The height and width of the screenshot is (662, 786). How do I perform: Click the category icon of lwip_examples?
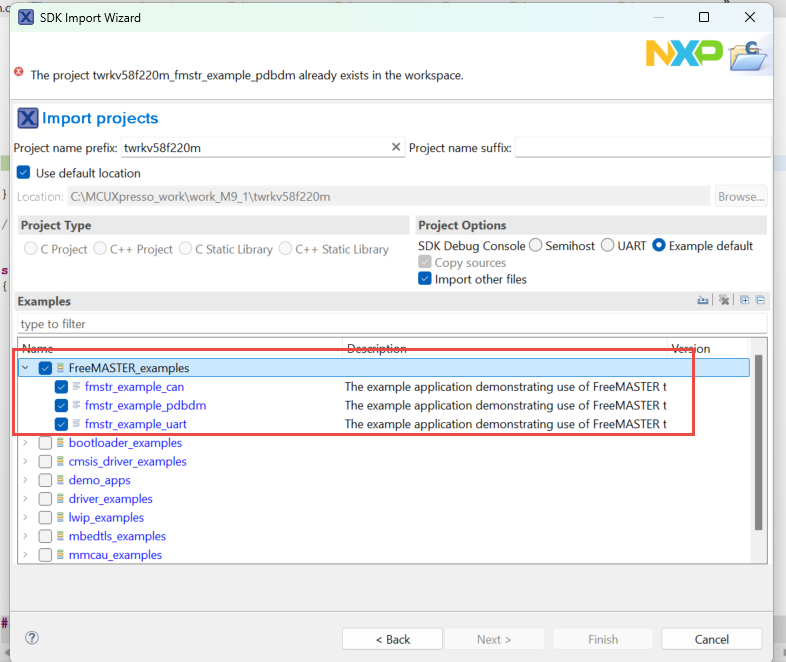click(60, 517)
